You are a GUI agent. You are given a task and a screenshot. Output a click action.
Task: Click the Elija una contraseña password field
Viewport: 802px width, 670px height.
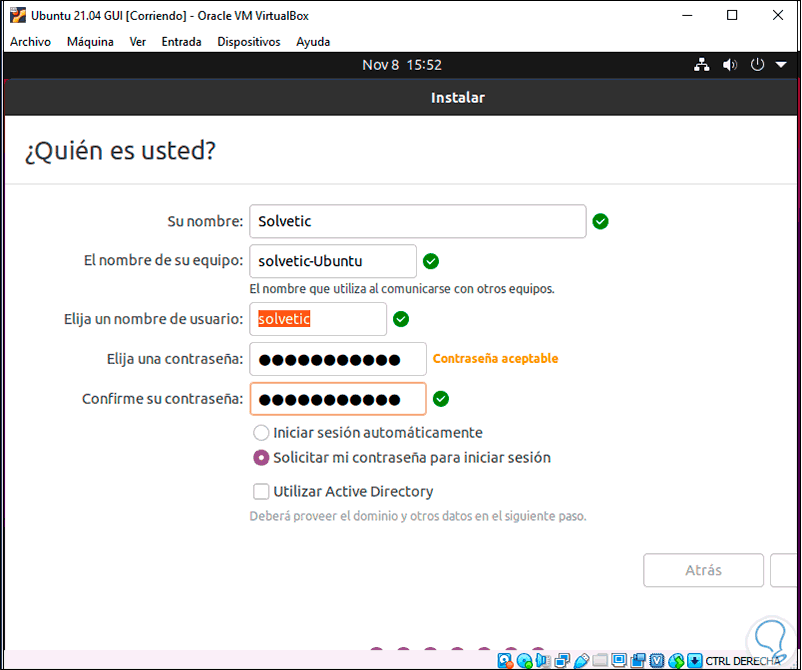click(x=338, y=359)
